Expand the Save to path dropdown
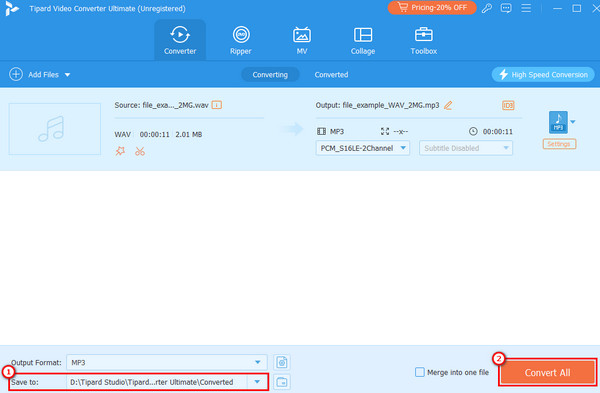This screenshot has height=393, width=600. (x=257, y=382)
